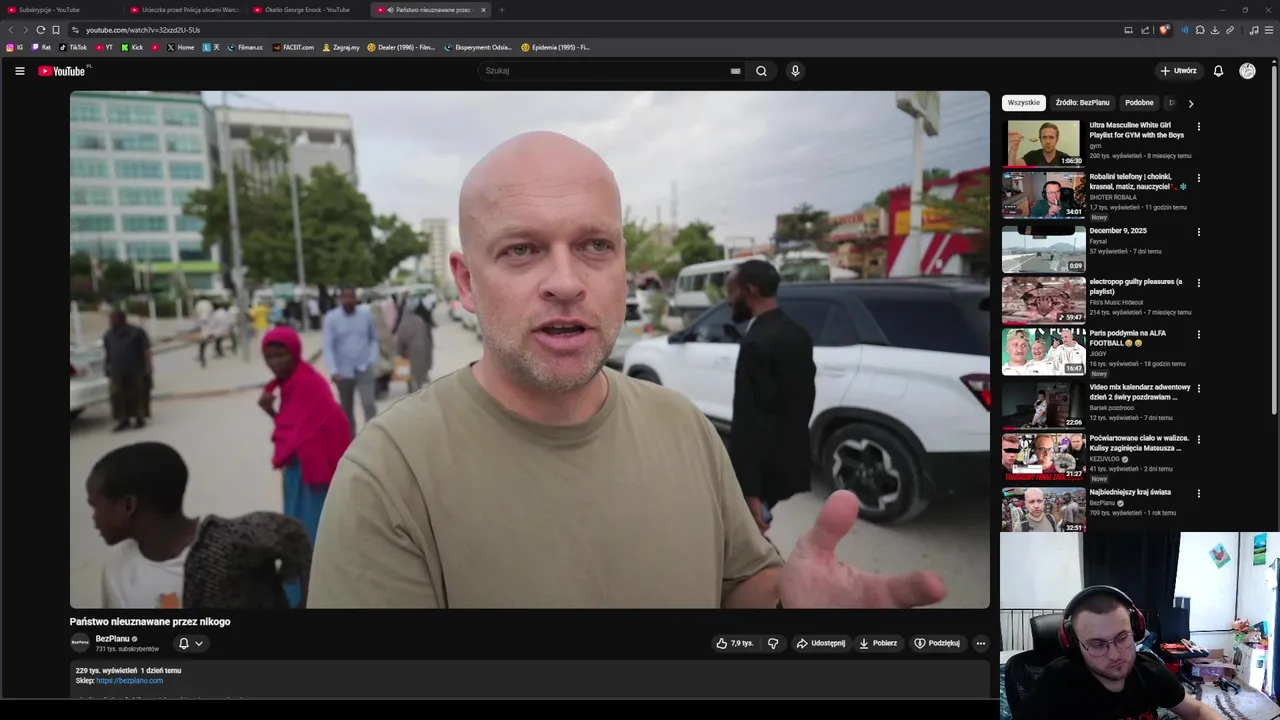Open the account avatar menu
Viewport: 1280px width, 720px height.
coord(1247,71)
